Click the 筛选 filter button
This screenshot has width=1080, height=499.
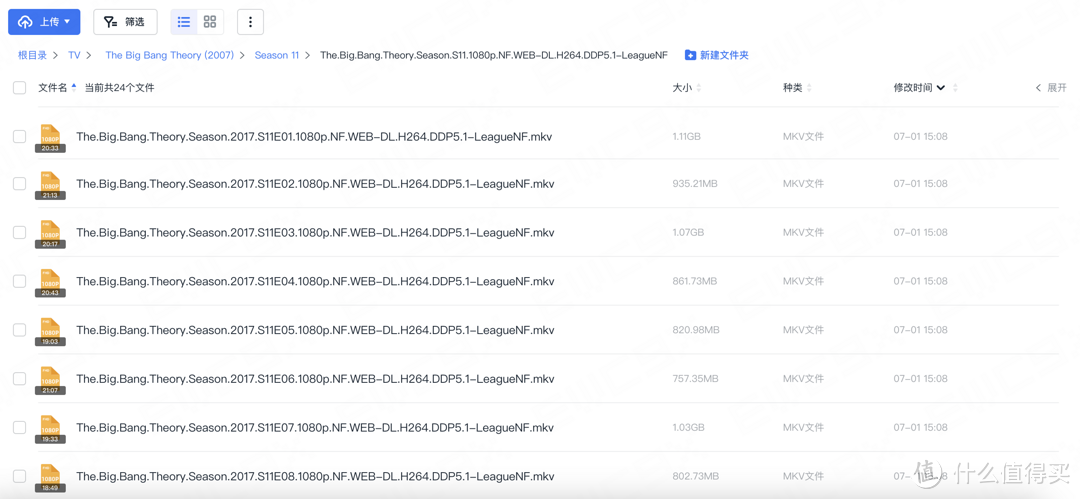point(125,22)
